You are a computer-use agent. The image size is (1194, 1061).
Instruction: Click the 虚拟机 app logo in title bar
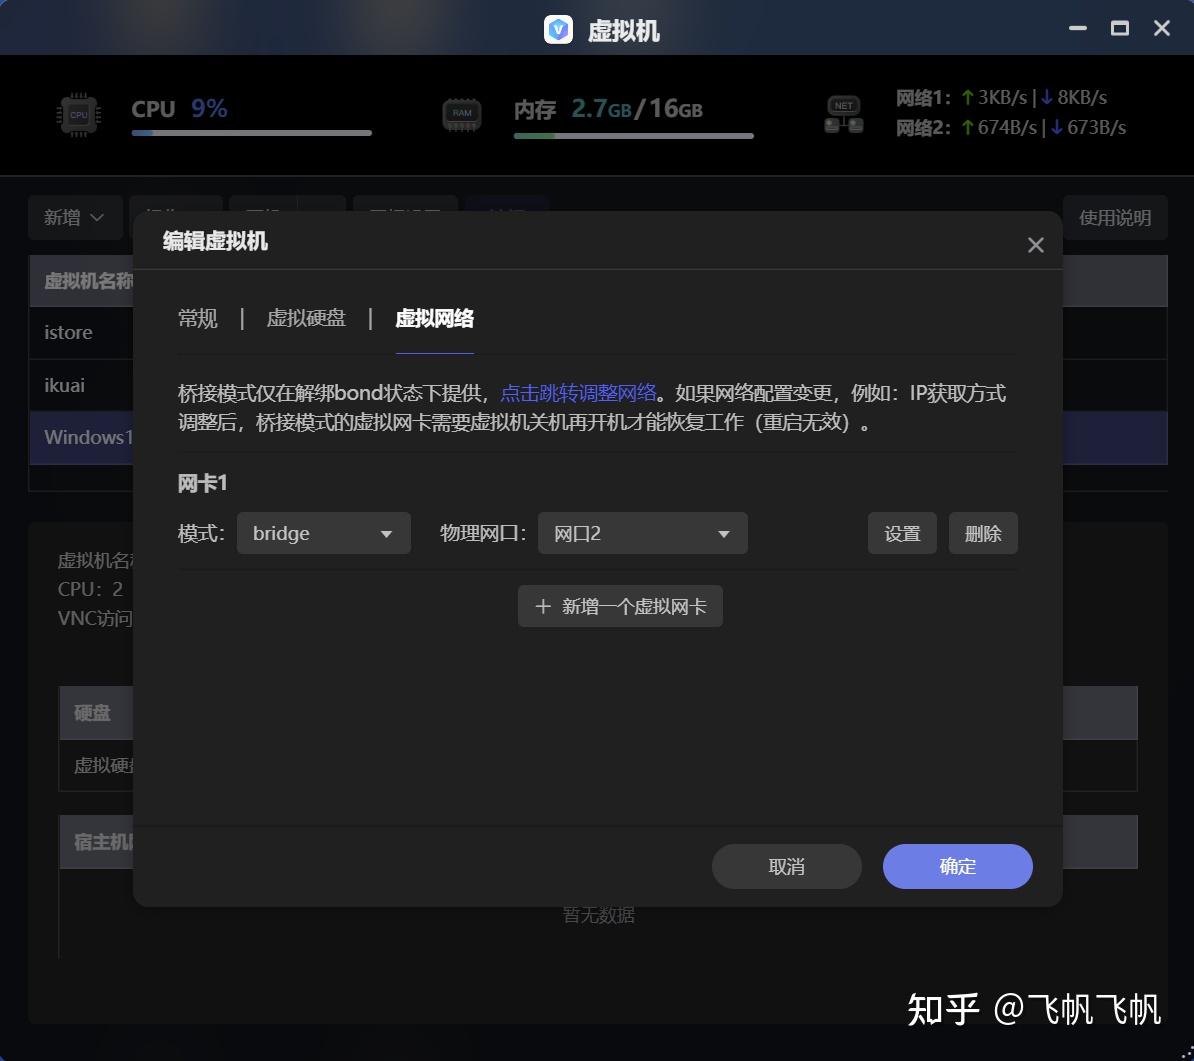[x=557, y=29]
